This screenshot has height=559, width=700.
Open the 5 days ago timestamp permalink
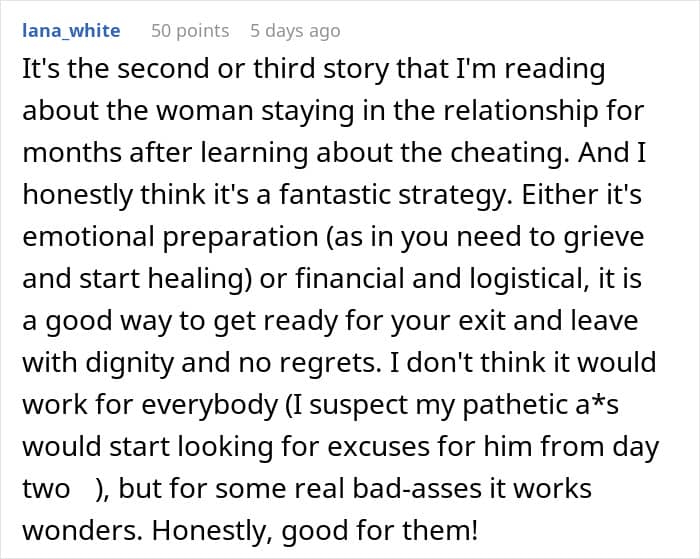[x=295, y=31]
